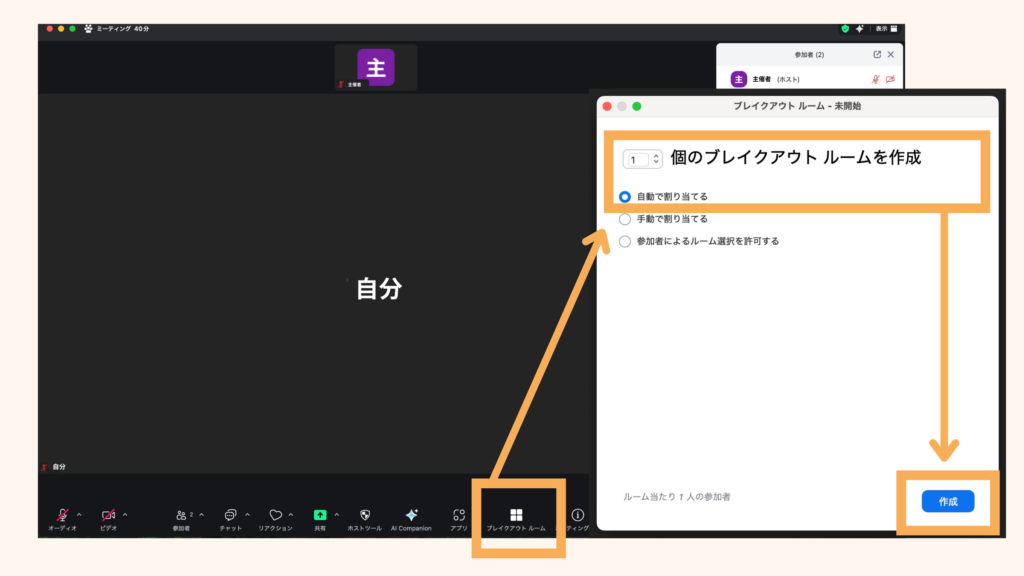Open the ブレイクアウト ルーム icon
The width and height of the screenshot is (1024, 576).
click(x=516, y=513)
